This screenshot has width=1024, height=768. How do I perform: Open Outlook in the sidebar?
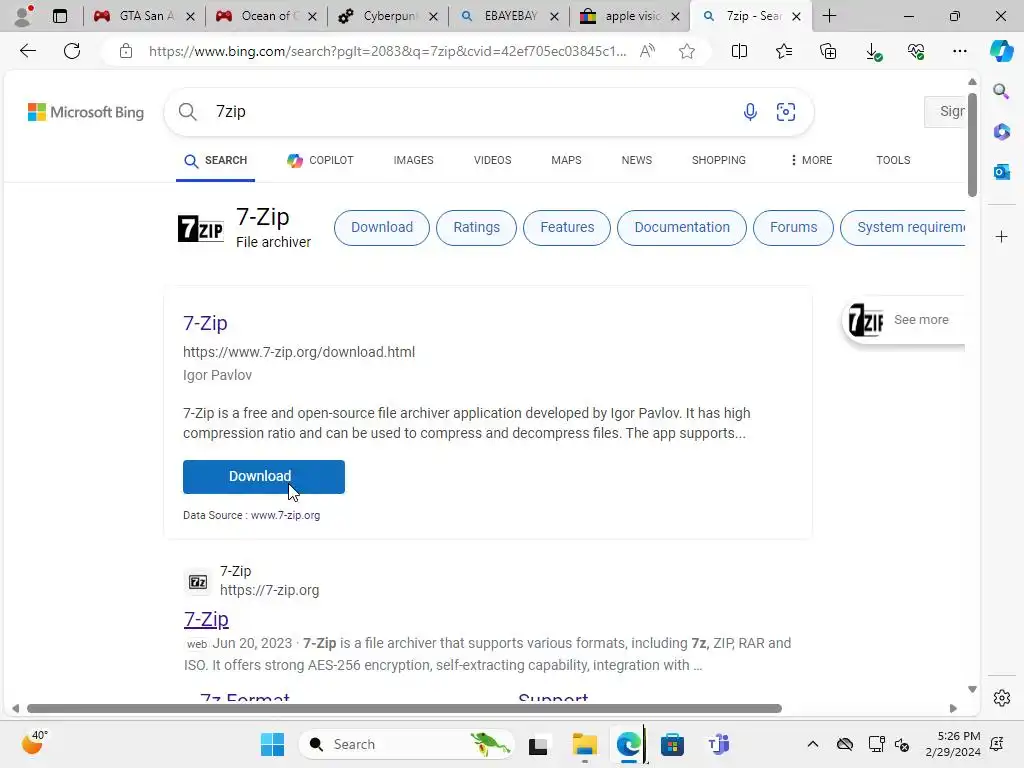(x=1001, y=172)
